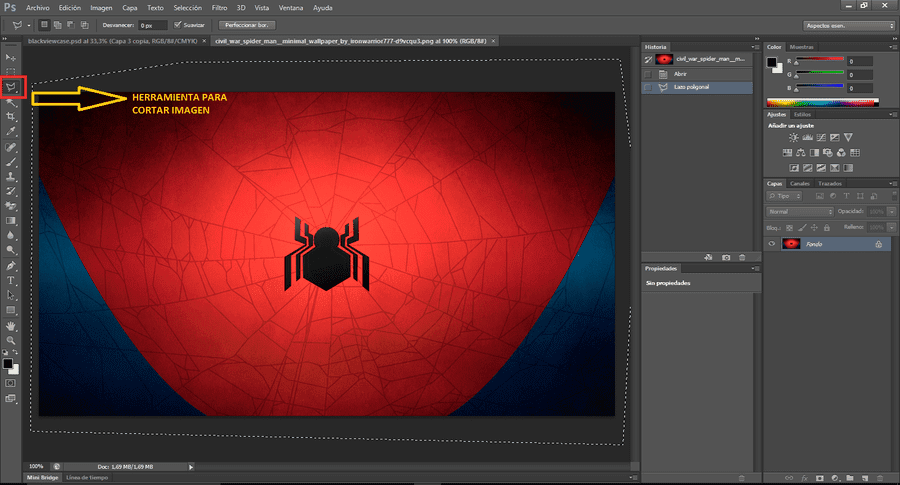
Task: Set history brush source for Abrir state
Action: 648,74
